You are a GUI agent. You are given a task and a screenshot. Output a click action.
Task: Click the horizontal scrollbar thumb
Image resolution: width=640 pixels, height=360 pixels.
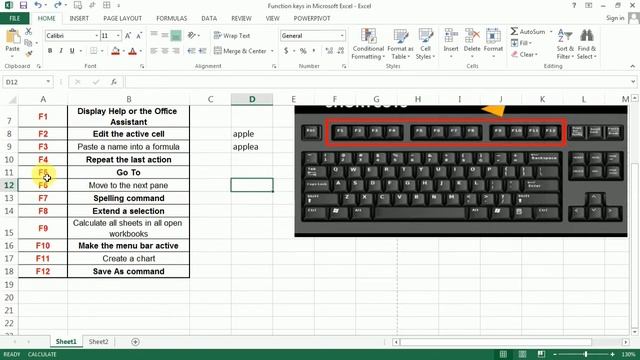pos(496,342)
